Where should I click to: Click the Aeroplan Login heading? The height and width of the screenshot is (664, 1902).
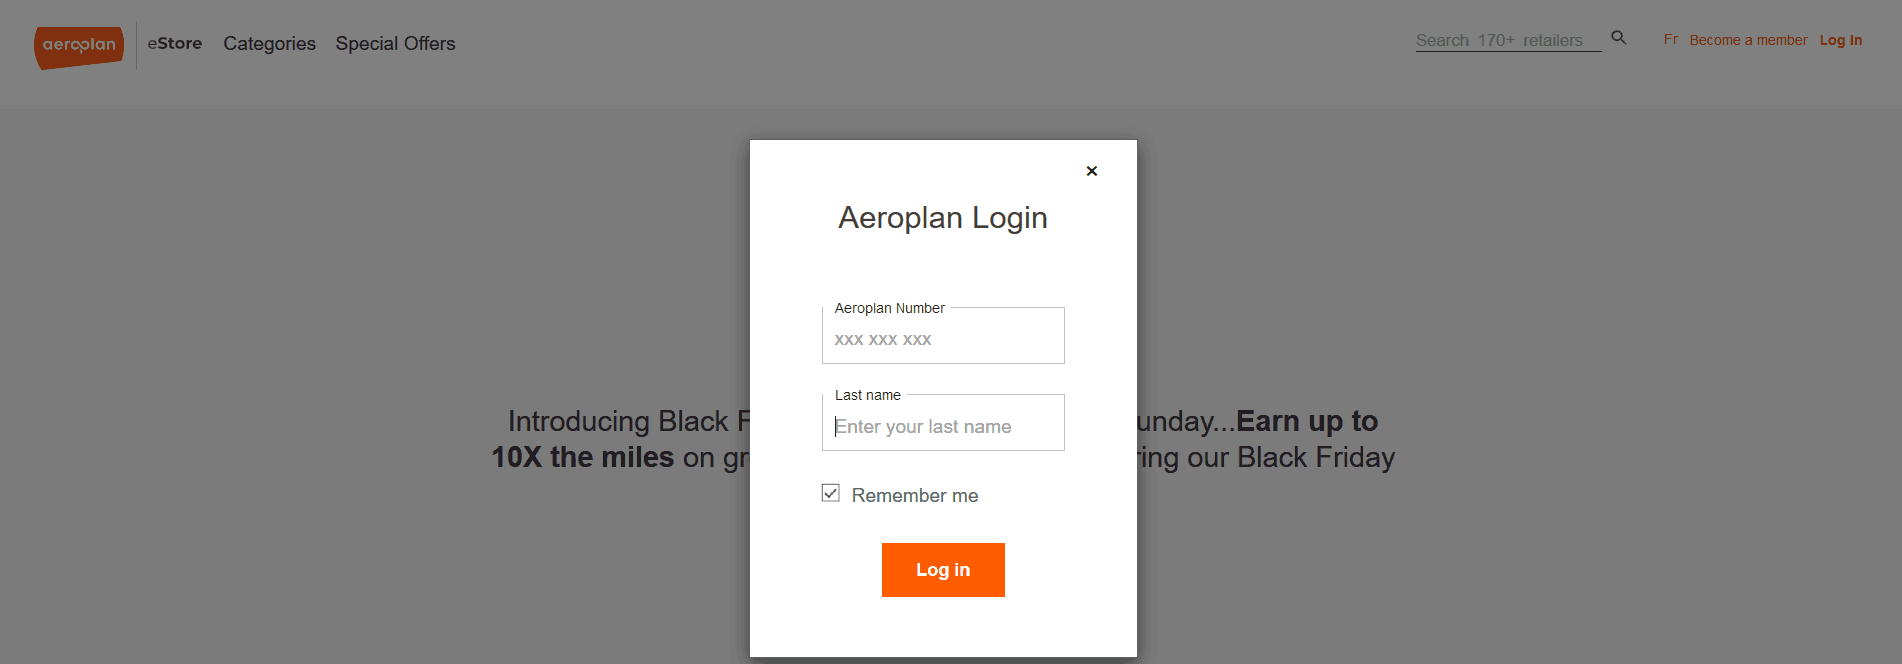click(943, 218)
